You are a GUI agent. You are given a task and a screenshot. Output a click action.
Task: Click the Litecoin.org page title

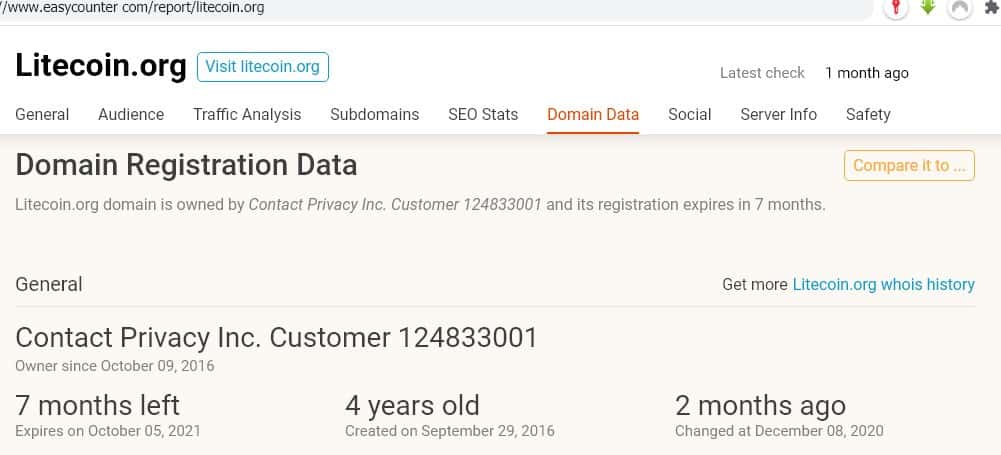coord(101,66)
